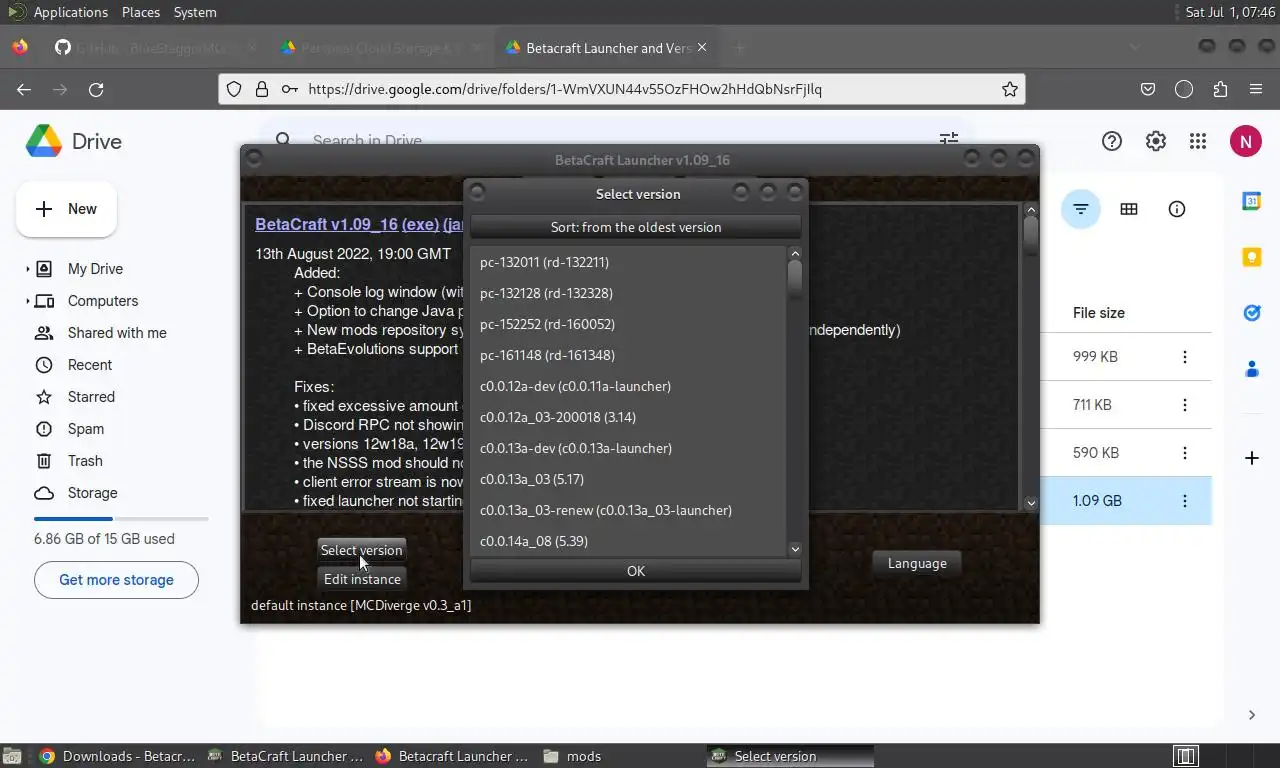
Task: Open Places menu in top panel
Action: click(141, 12)
